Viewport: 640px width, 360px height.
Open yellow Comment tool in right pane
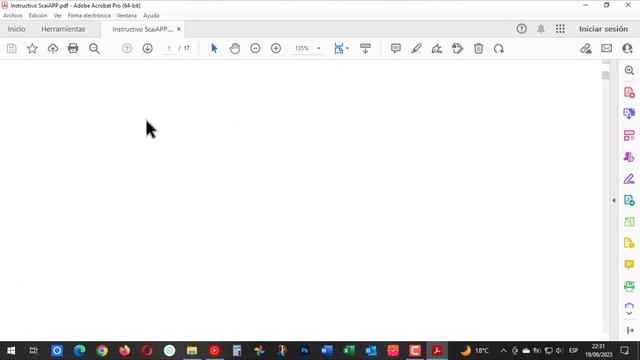pos(629,264)
